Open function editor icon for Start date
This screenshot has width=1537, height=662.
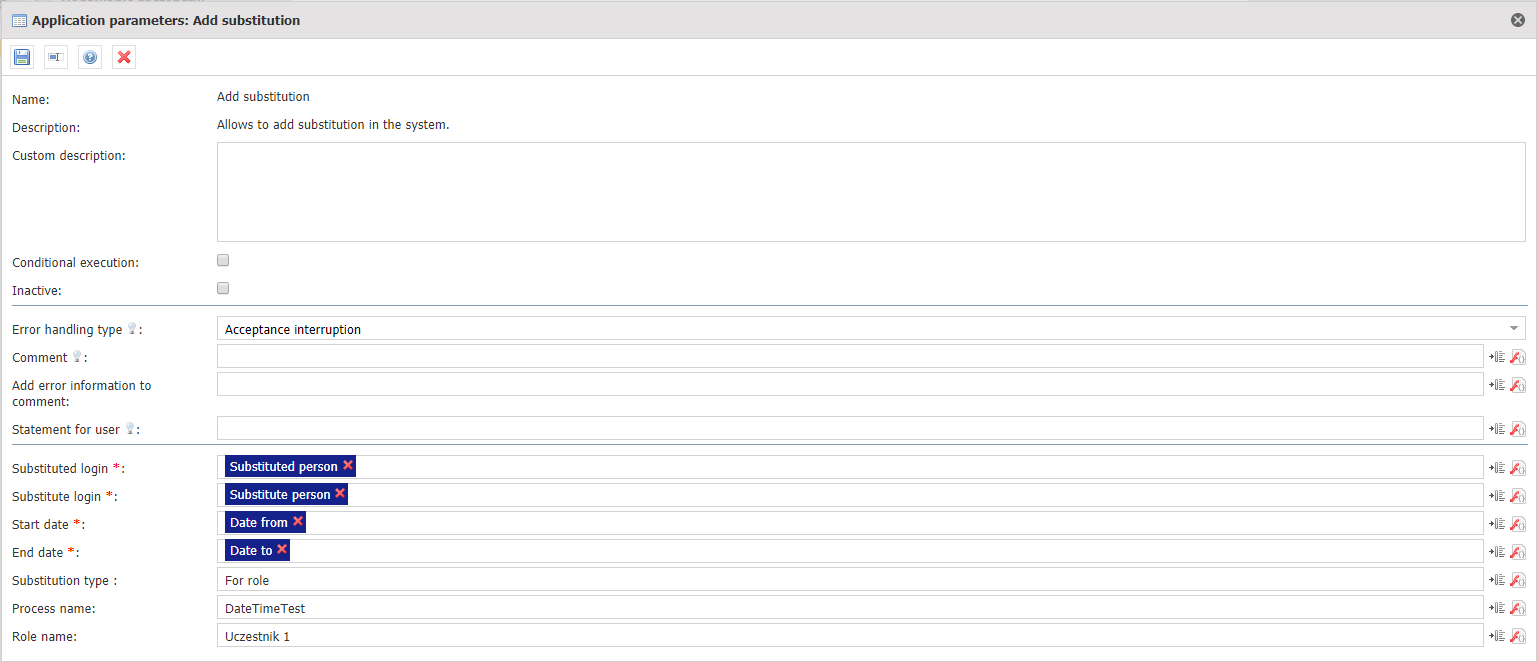tap(1517, 524)
